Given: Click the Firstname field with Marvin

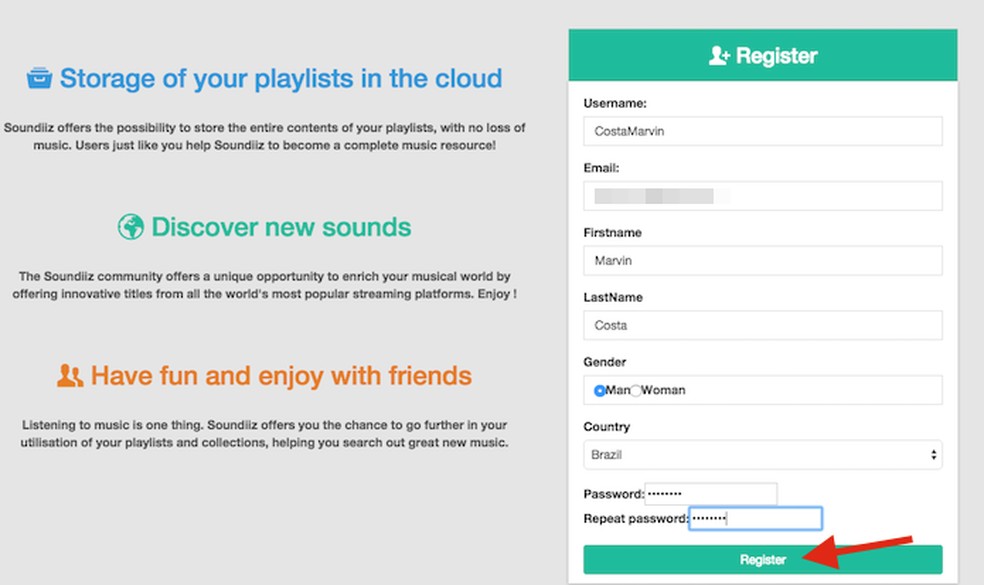Looking at the screenshot, I should point(762,261).
